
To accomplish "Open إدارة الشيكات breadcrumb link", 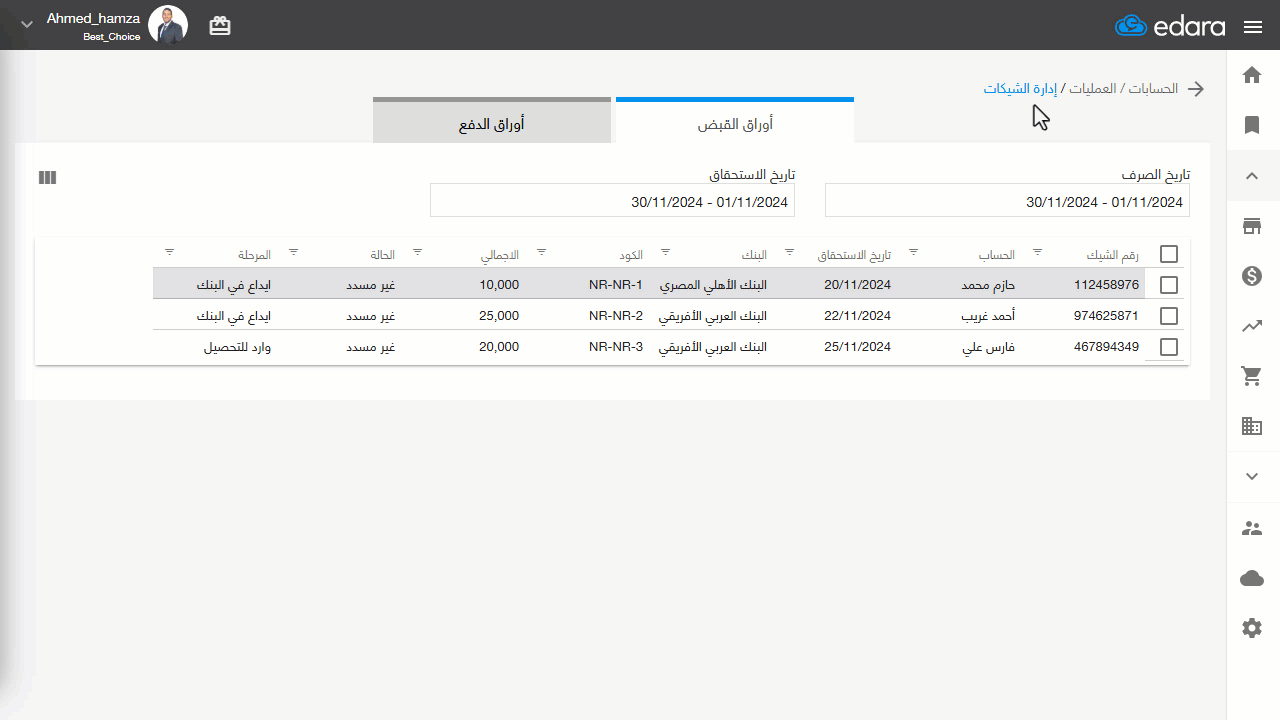I will pyautogui.click(x=1020, y=89).
